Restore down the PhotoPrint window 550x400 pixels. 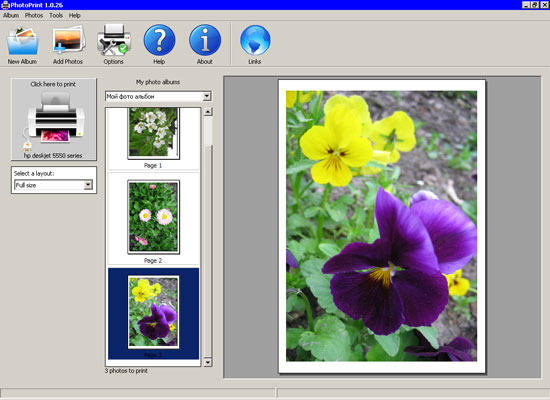535,5
